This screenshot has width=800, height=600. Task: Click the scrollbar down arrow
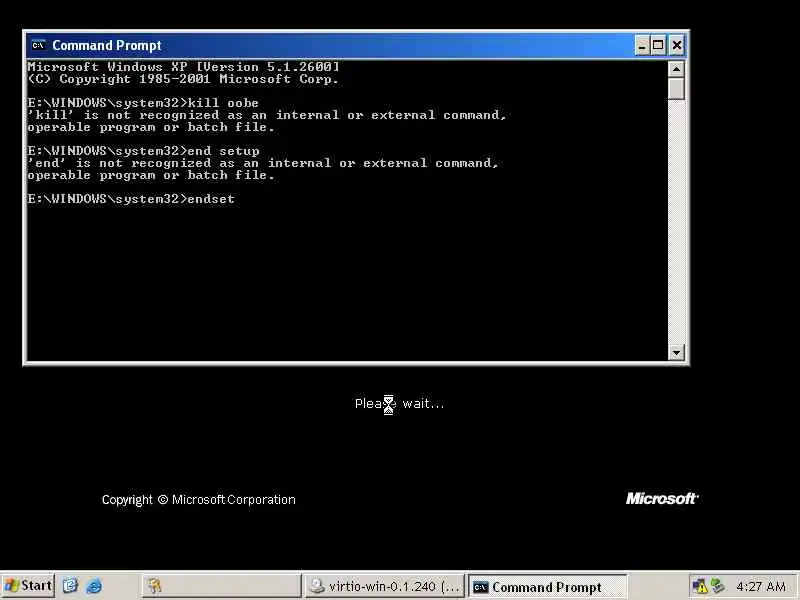coord(676,352)
